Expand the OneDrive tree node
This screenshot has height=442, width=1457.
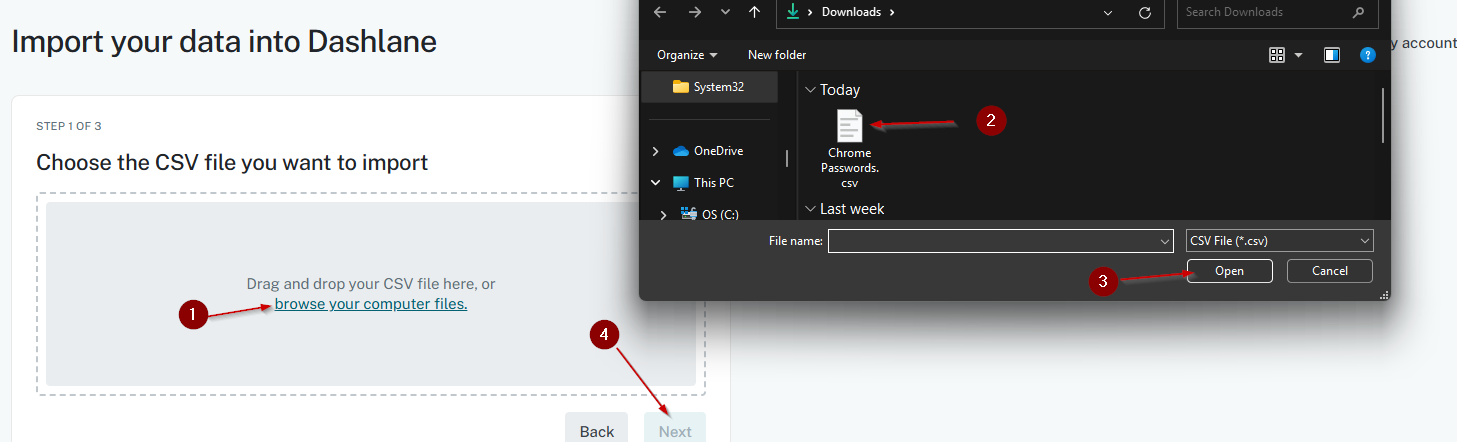[x=656, y=151]
